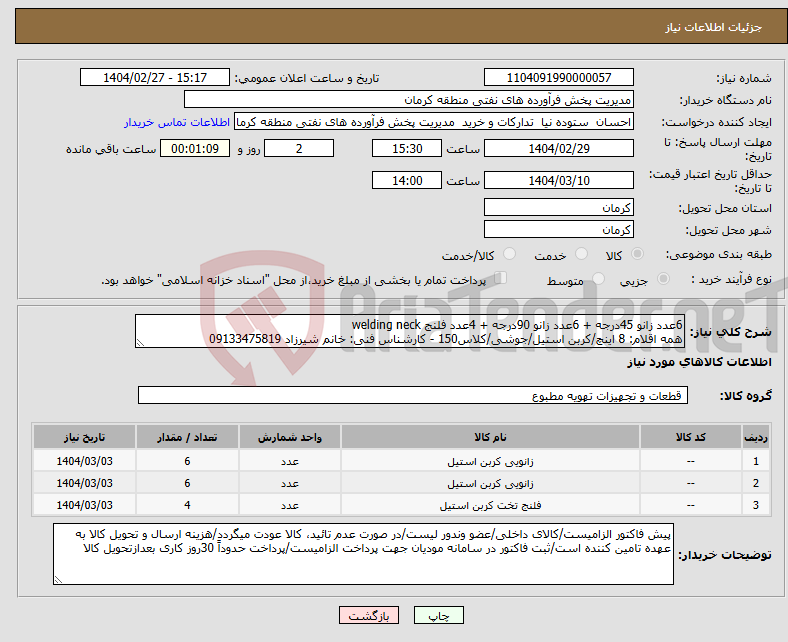Click the price validity date 1404/03/10
This screenshot has width=788, height=642.
(559, 180)
